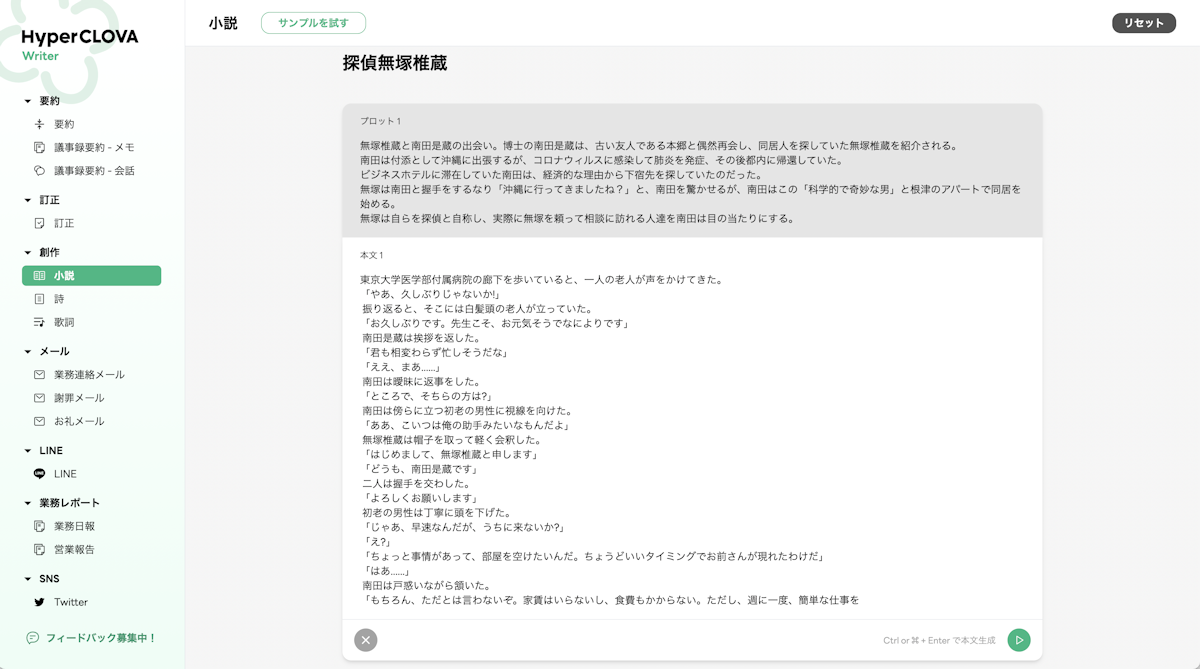Click line 「よろしくお願いします」
The image size is (1200, 669).
[420, 498]
